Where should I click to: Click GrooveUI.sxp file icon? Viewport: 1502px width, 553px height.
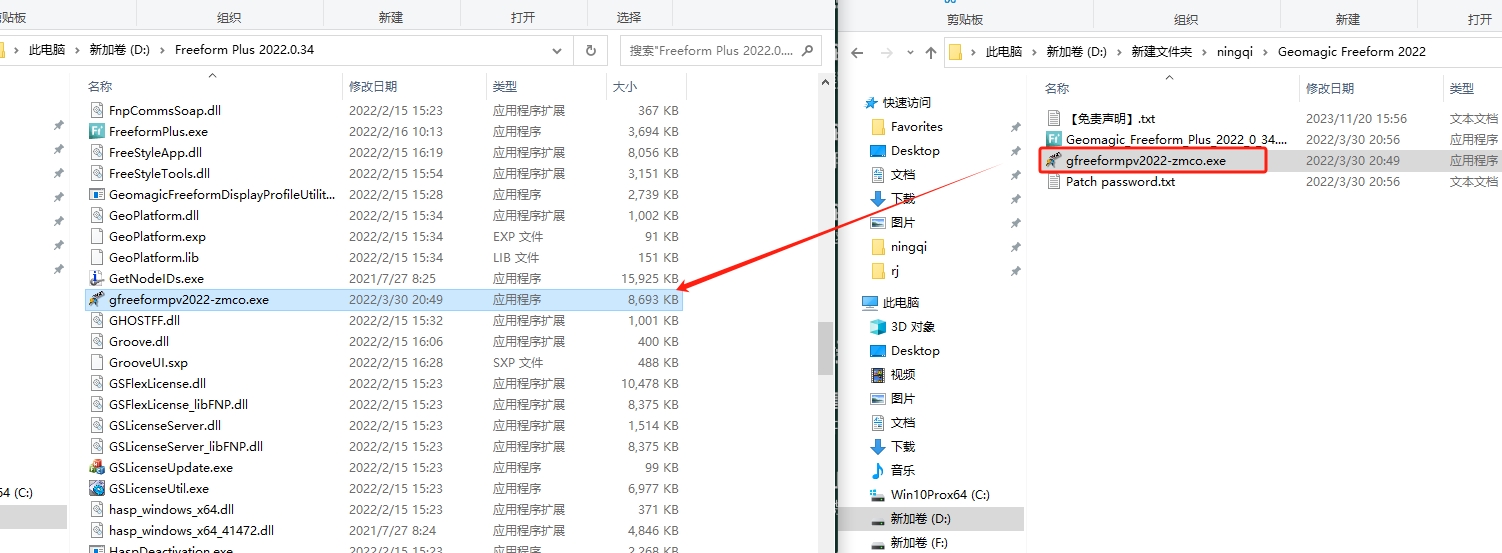click(x=97, y=362)
